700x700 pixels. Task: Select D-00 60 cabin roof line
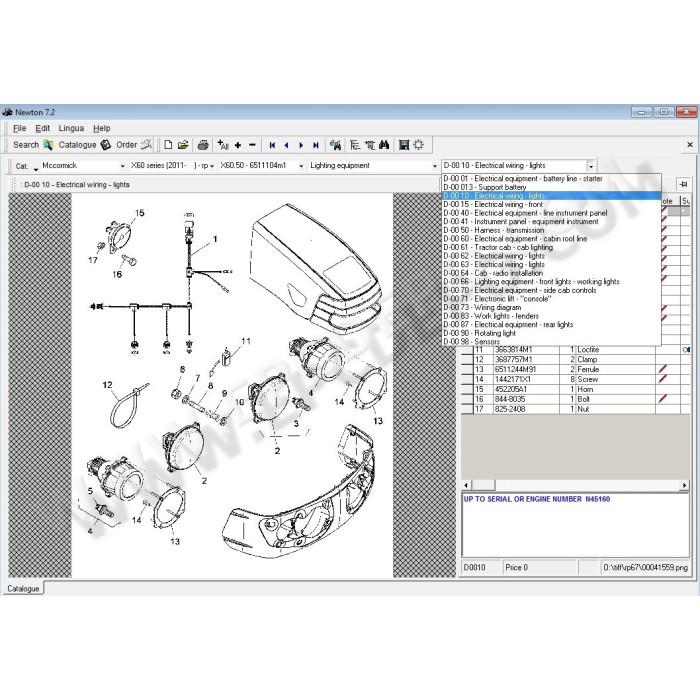coord(551,239)
